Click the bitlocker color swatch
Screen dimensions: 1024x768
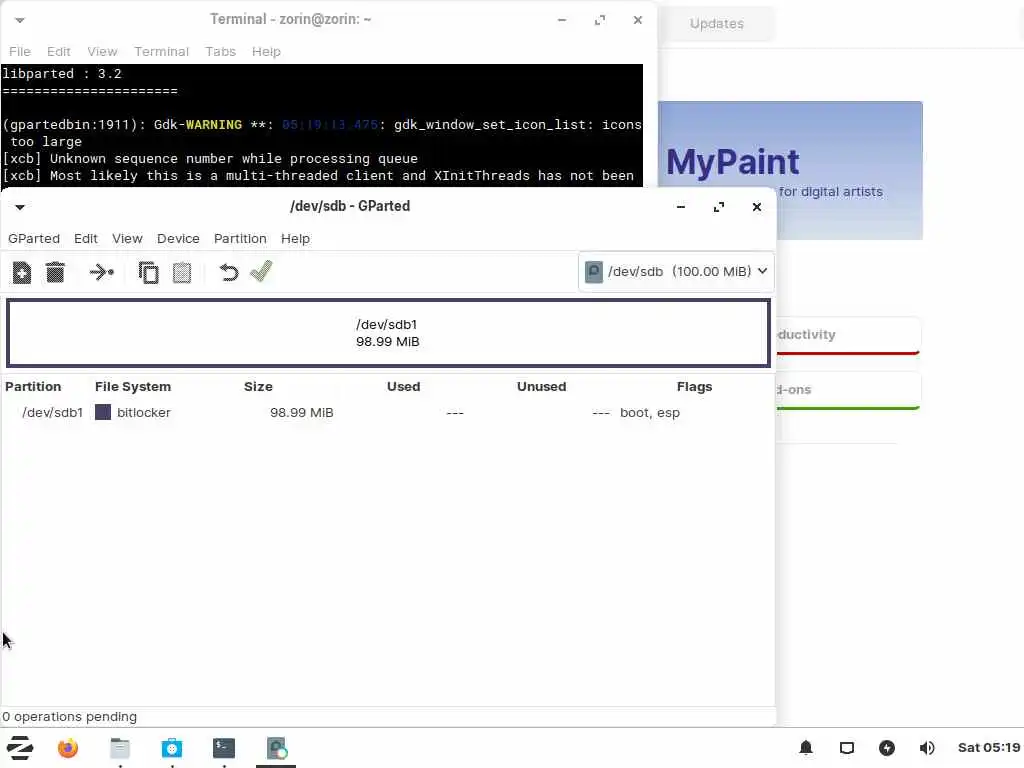pyautogui.click(x=103, y=412)
